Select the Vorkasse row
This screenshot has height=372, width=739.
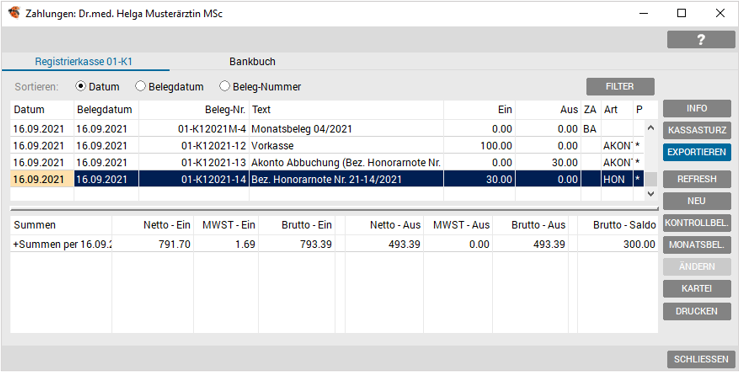click(327, 146)
